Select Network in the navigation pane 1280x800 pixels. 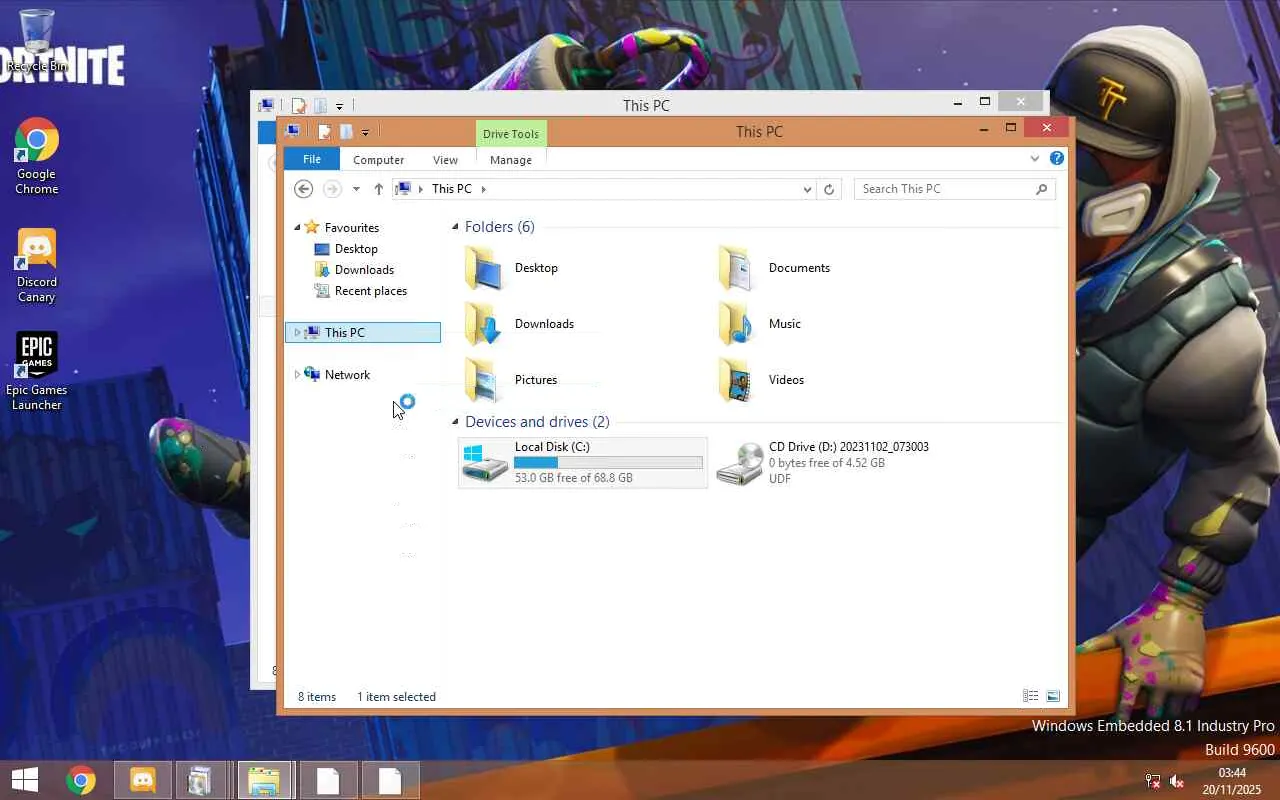point(347,375)
